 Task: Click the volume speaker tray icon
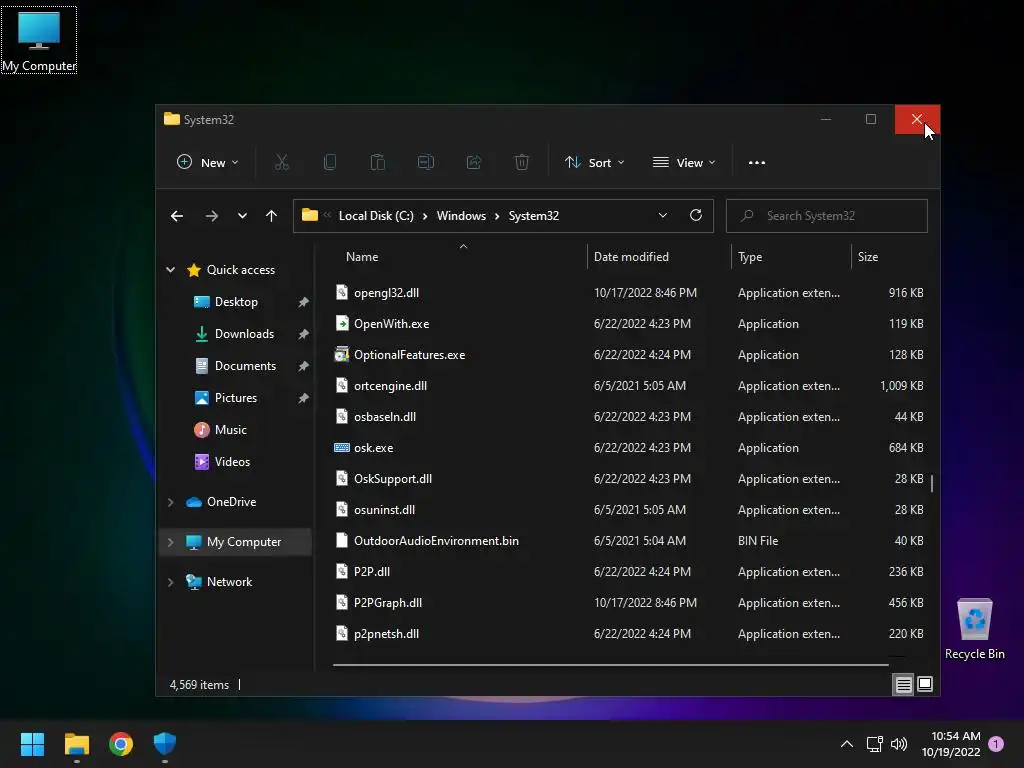click(x=899, y=744)
